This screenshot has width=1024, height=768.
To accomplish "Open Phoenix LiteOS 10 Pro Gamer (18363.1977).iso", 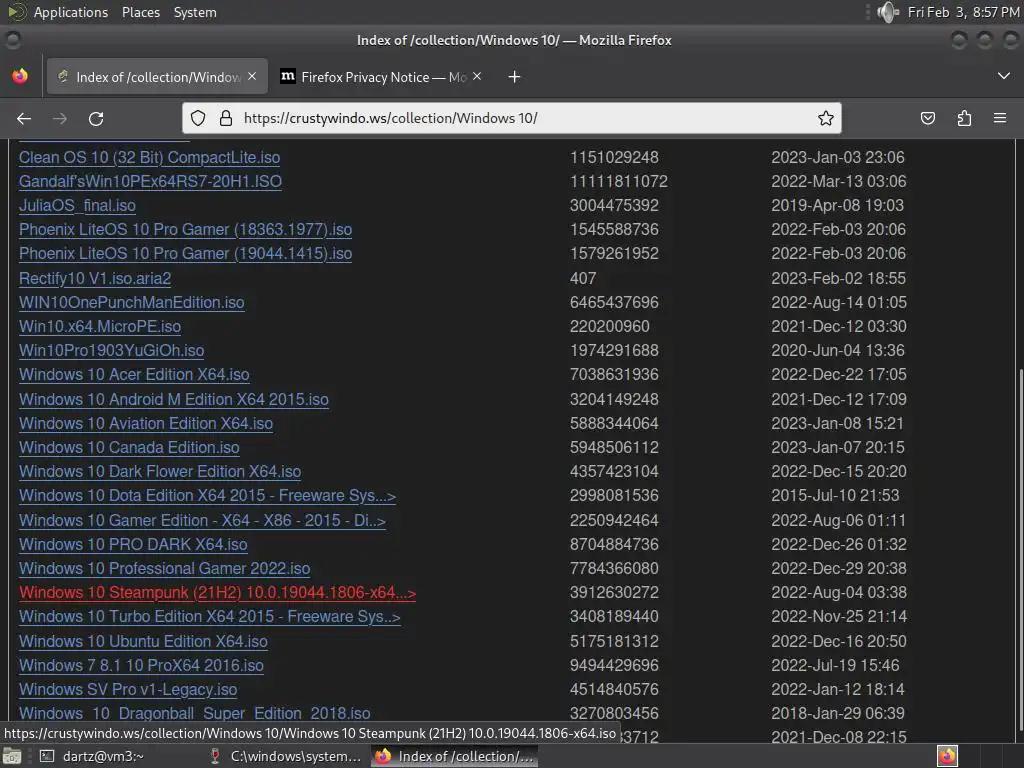I will [x=185, y=230].
